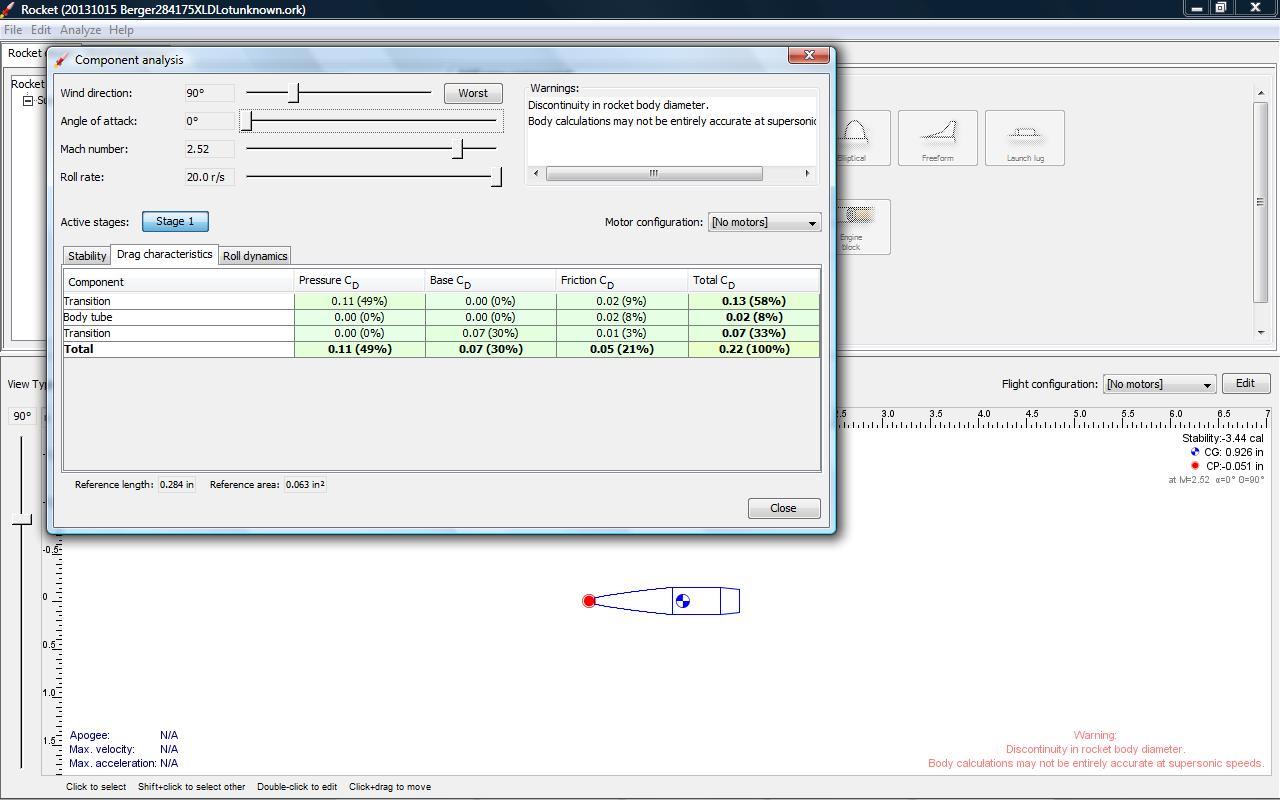The width and height of the screenshot is (1280, 800).
Task: Click the Mach number slider handle
Action: 458,149
